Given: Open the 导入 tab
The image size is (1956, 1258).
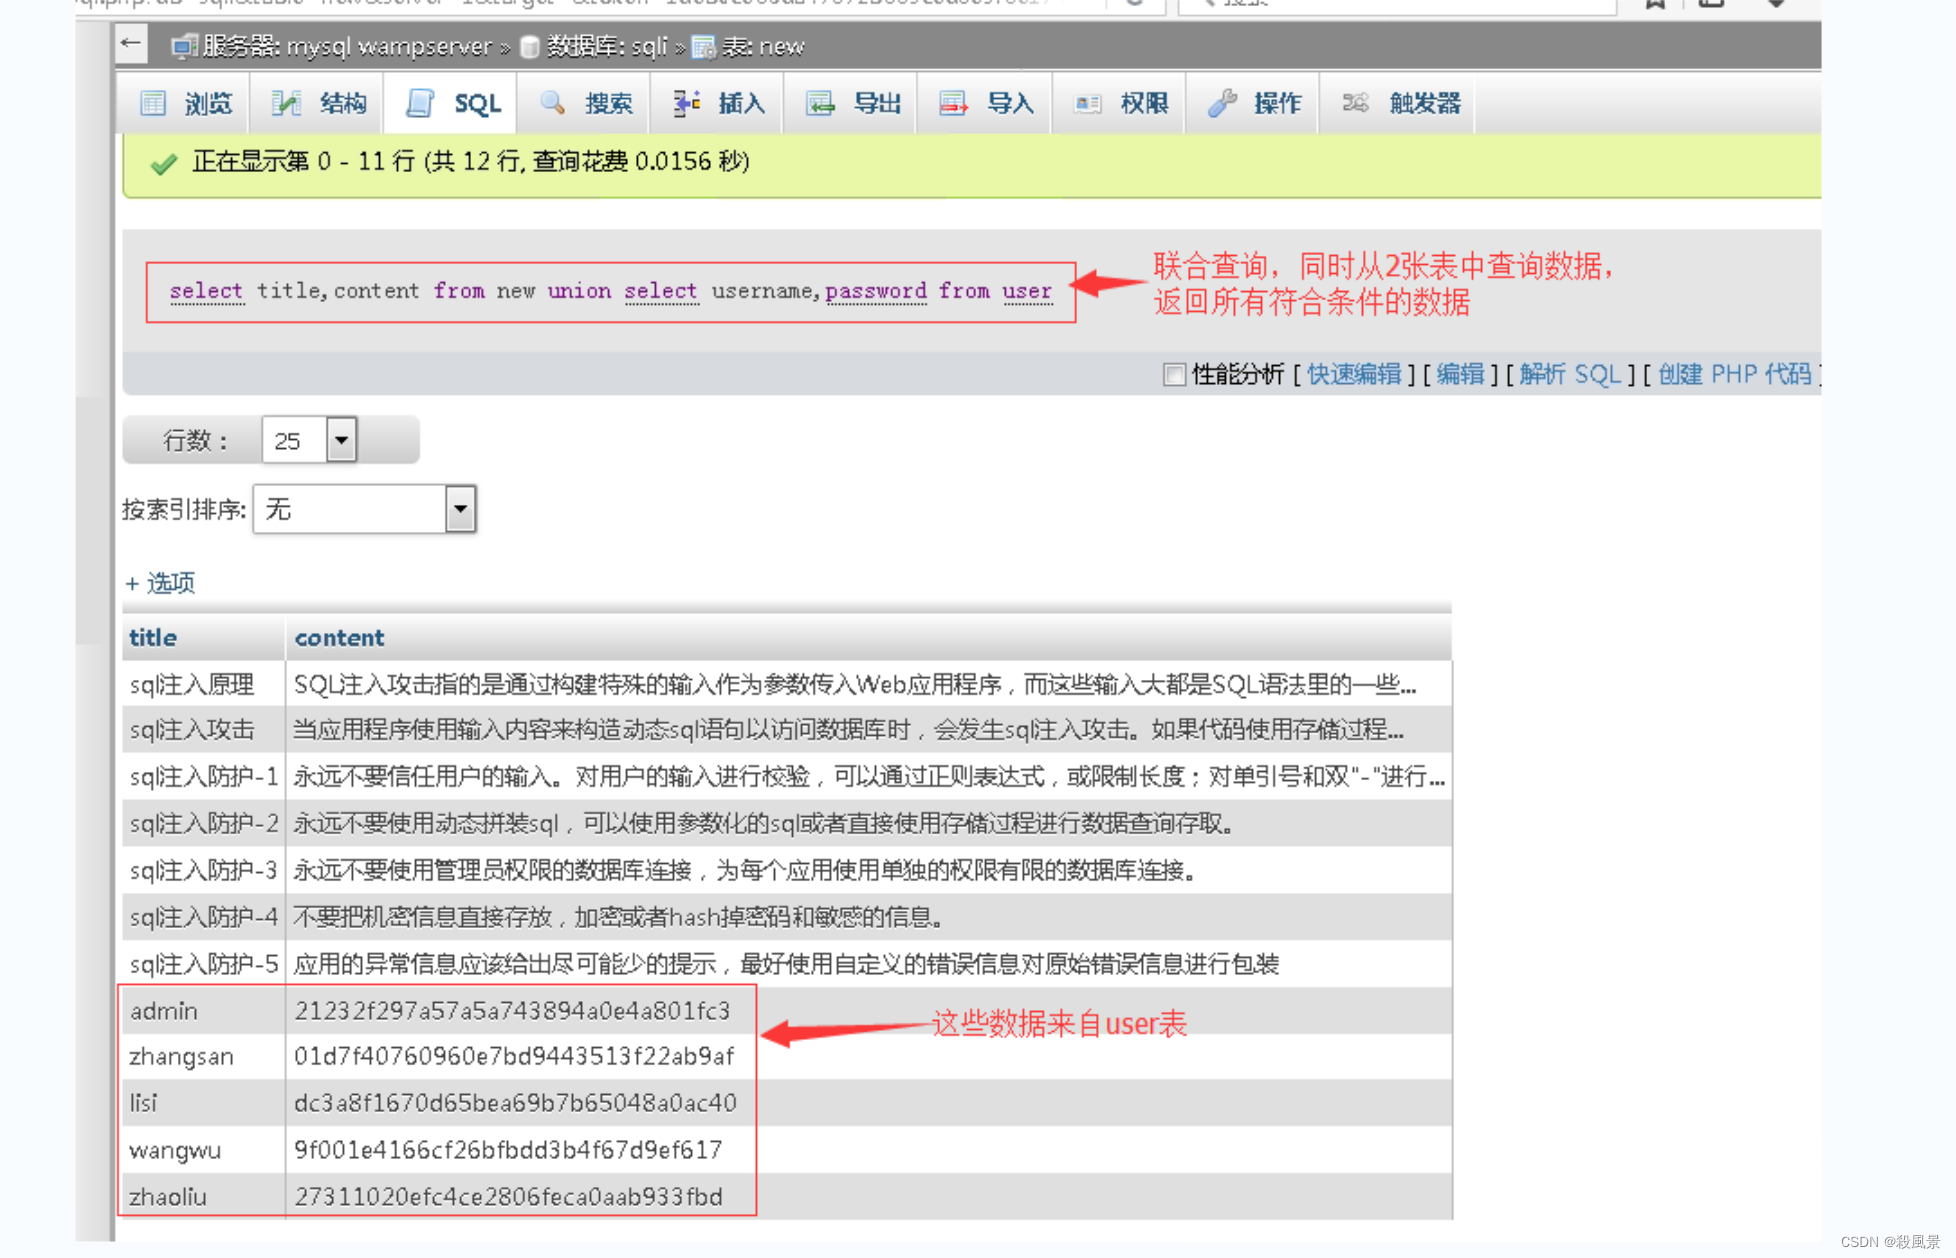Looking at the screenshot, I should coord(985,102).
